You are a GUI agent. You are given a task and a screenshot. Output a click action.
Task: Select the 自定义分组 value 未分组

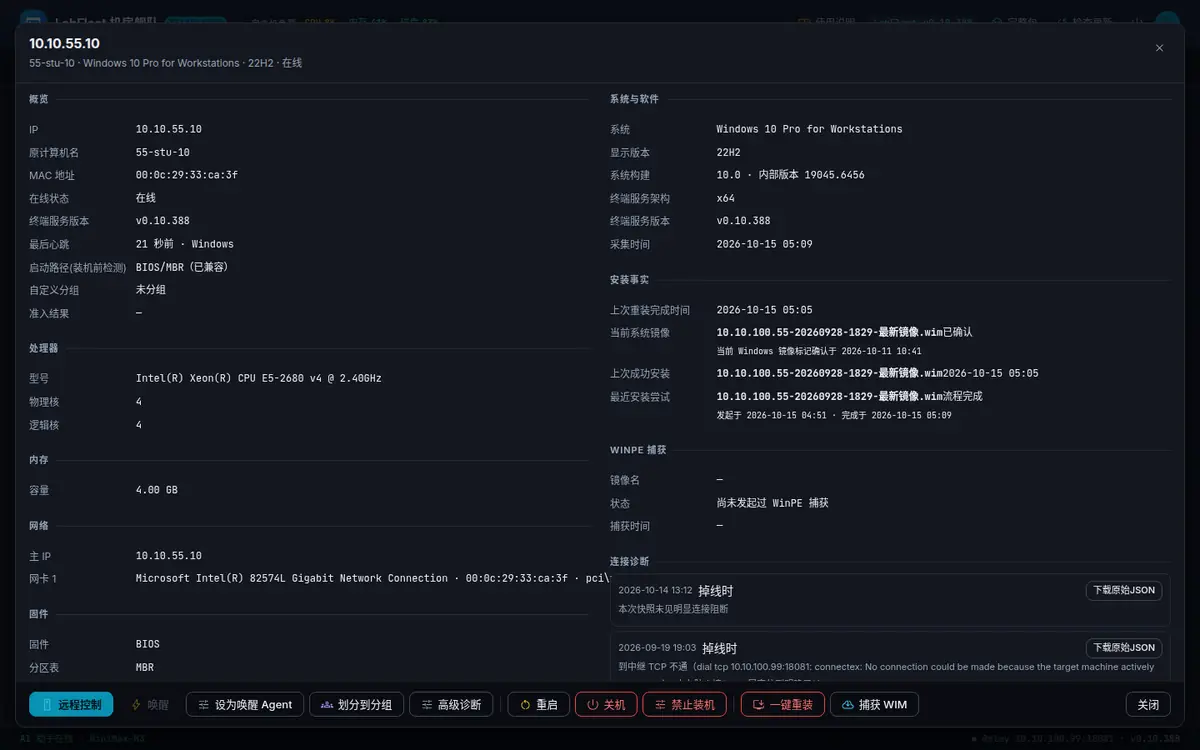(x=151, y=290)
